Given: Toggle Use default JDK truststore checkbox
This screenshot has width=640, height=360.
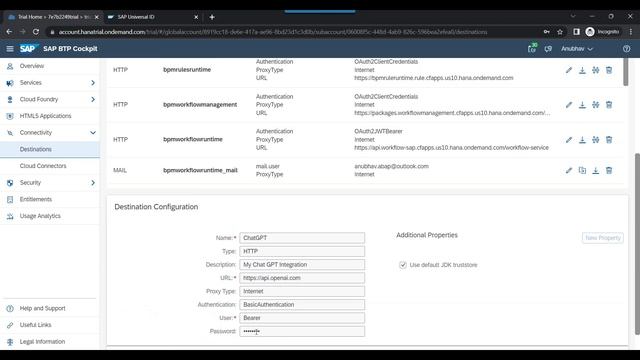Looking at the screenshot, I should 403,265.
